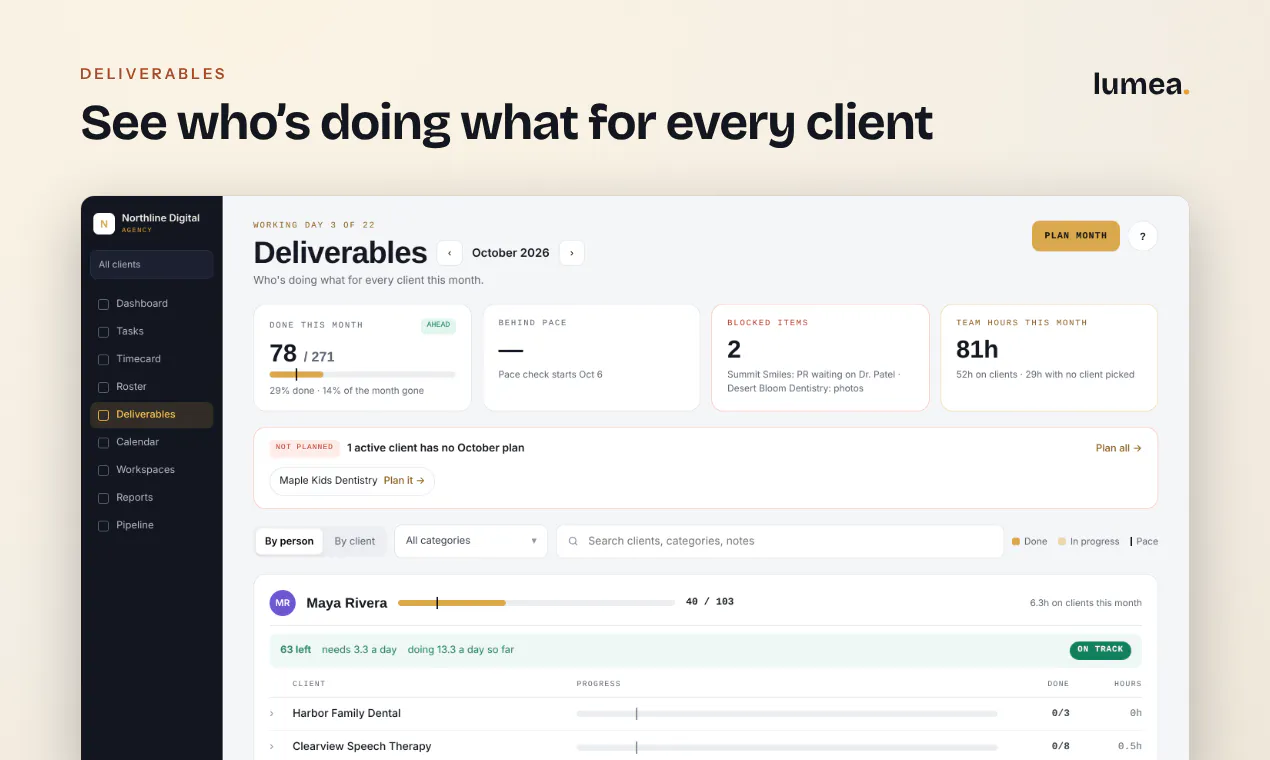Switch view to By person
Image resolution: width=1270 pixels, height=760 pixels.
point(289,541)
